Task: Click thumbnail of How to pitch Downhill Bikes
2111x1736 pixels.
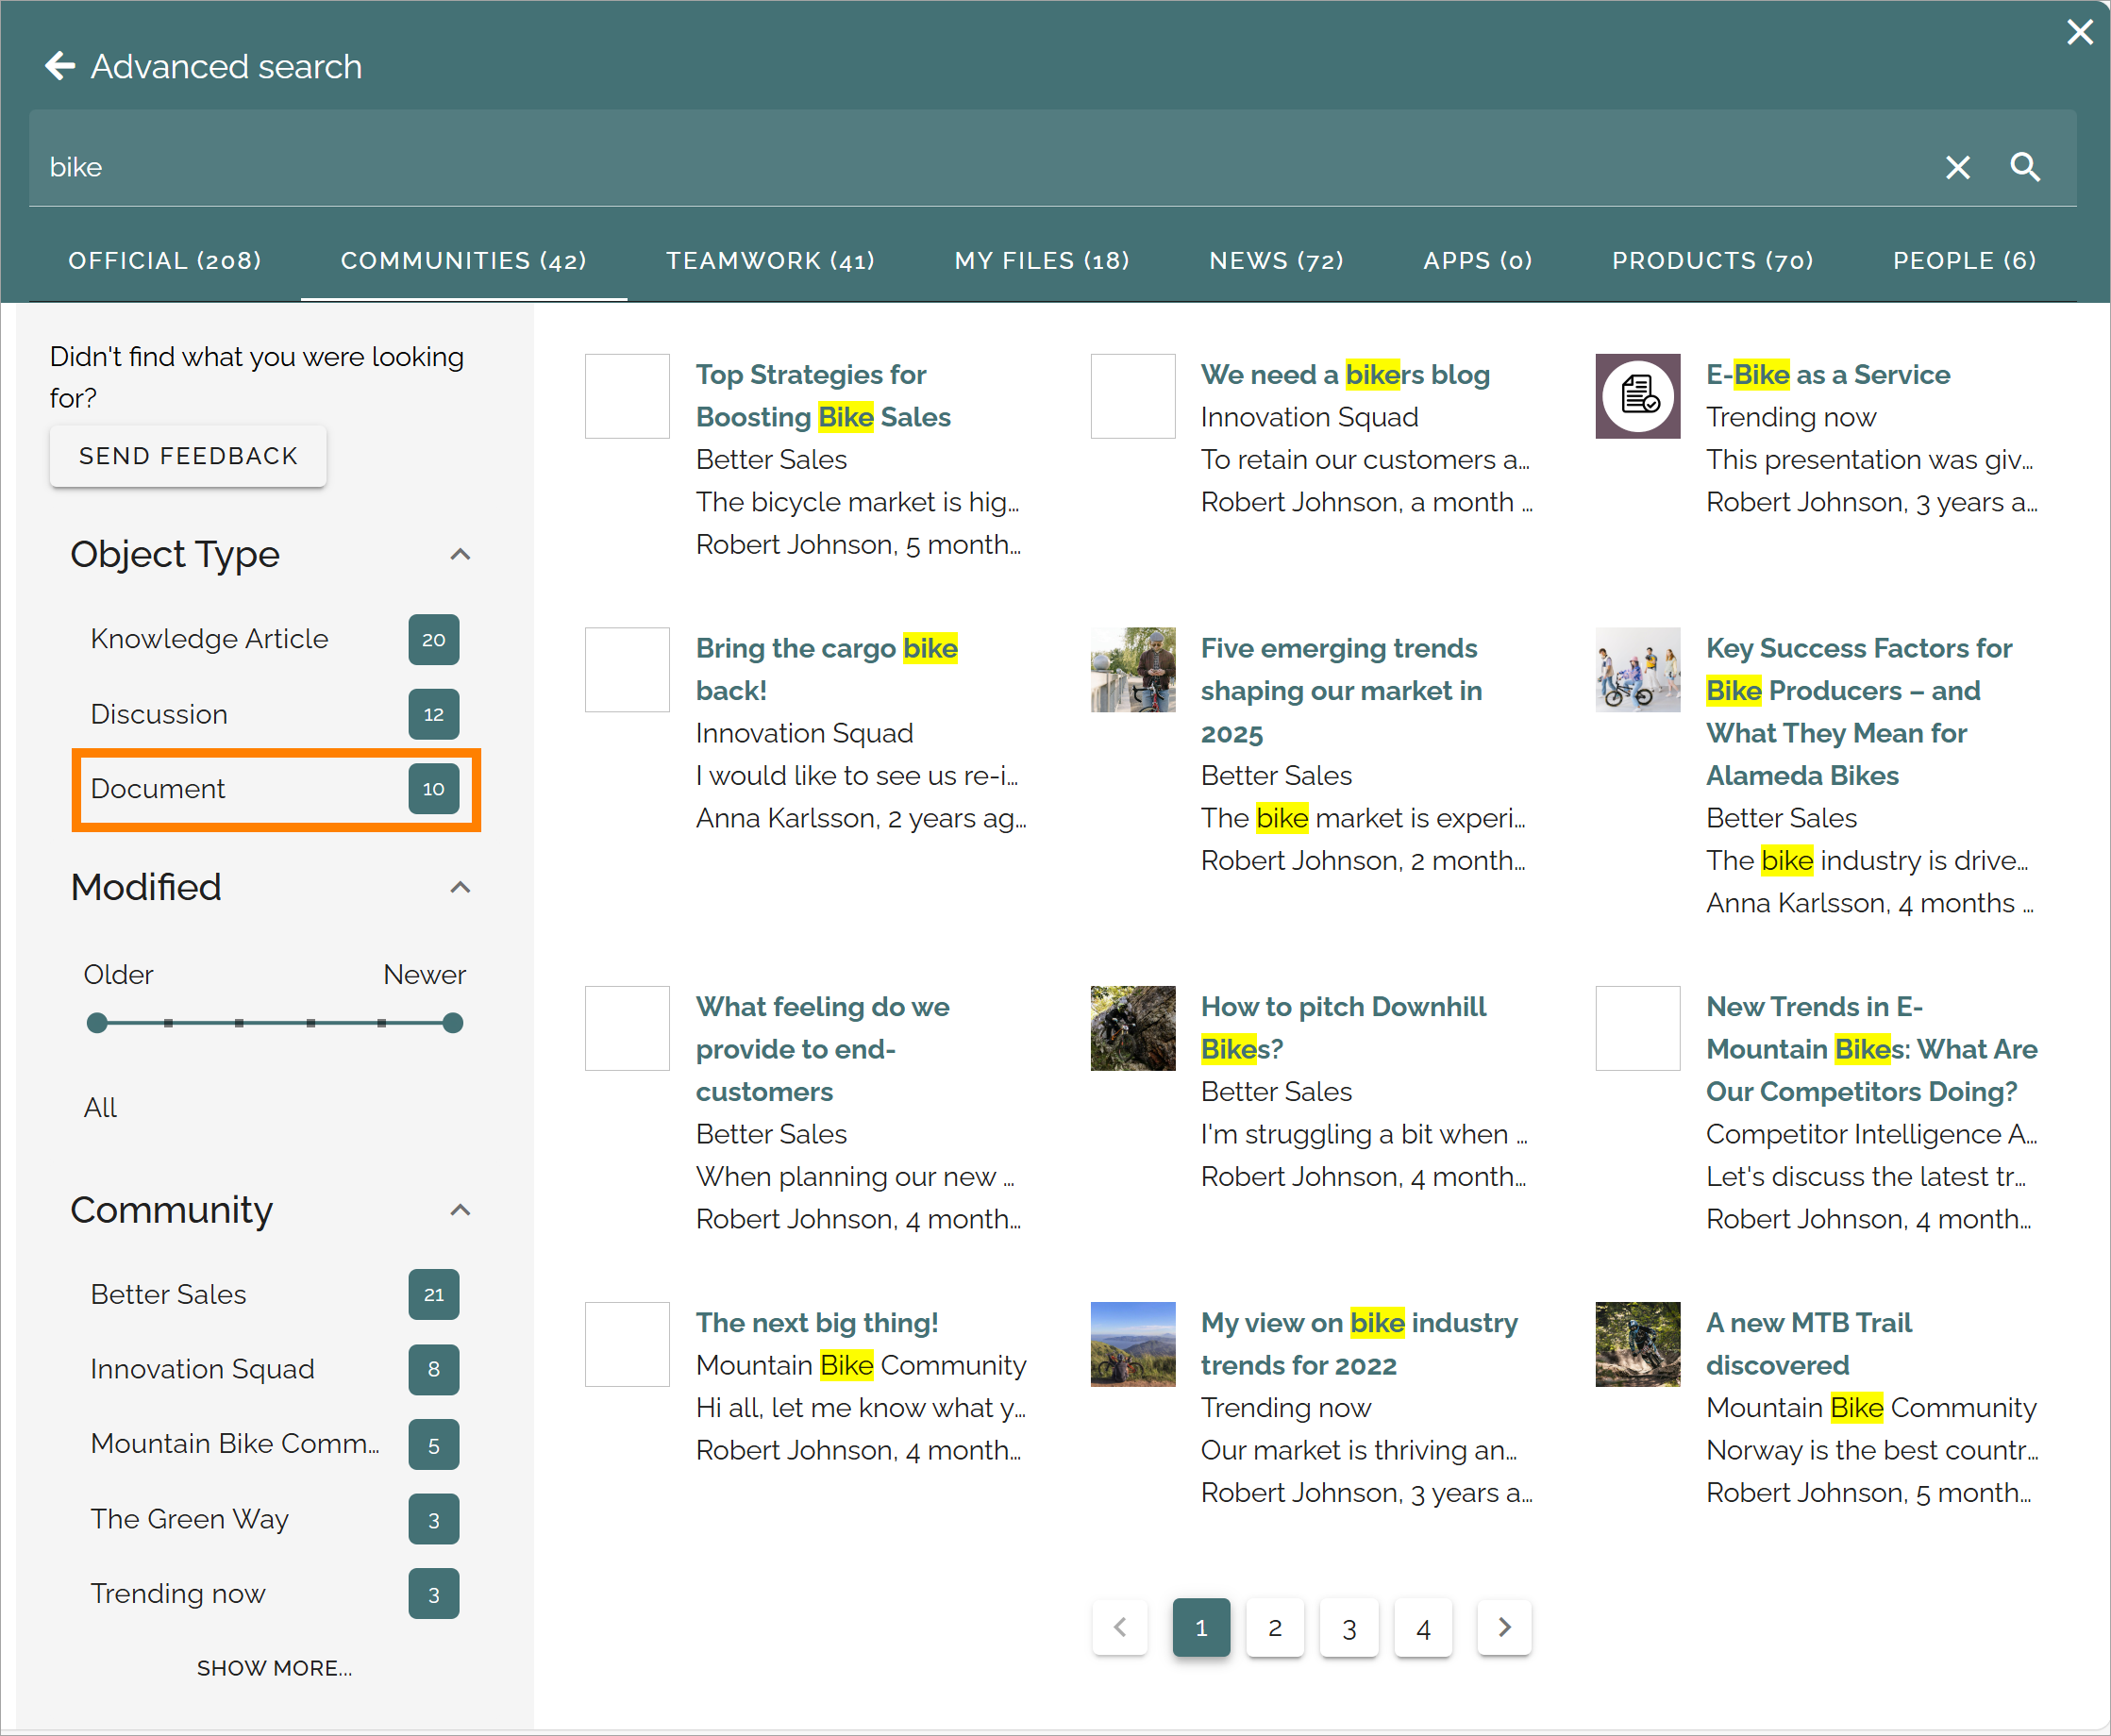Action: [1133, 1028]
